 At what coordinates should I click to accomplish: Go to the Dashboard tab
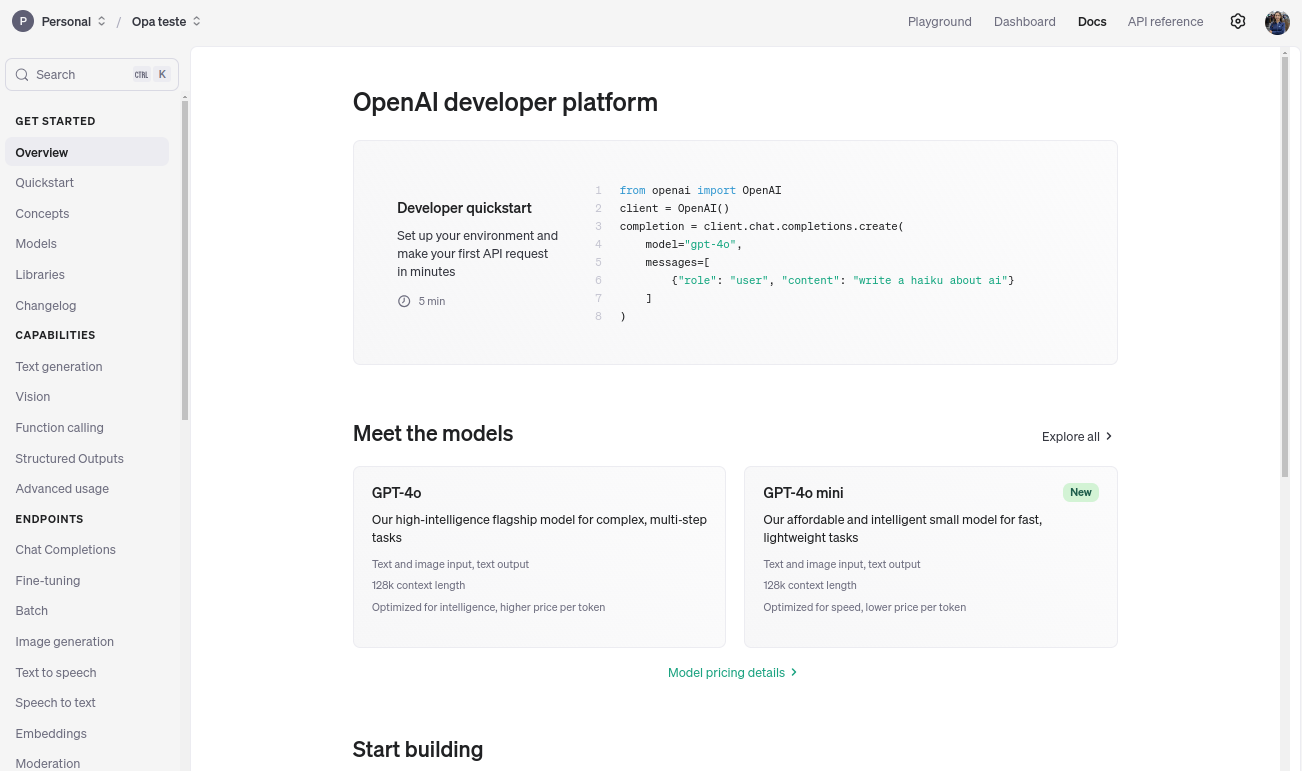pos(1024,21)
